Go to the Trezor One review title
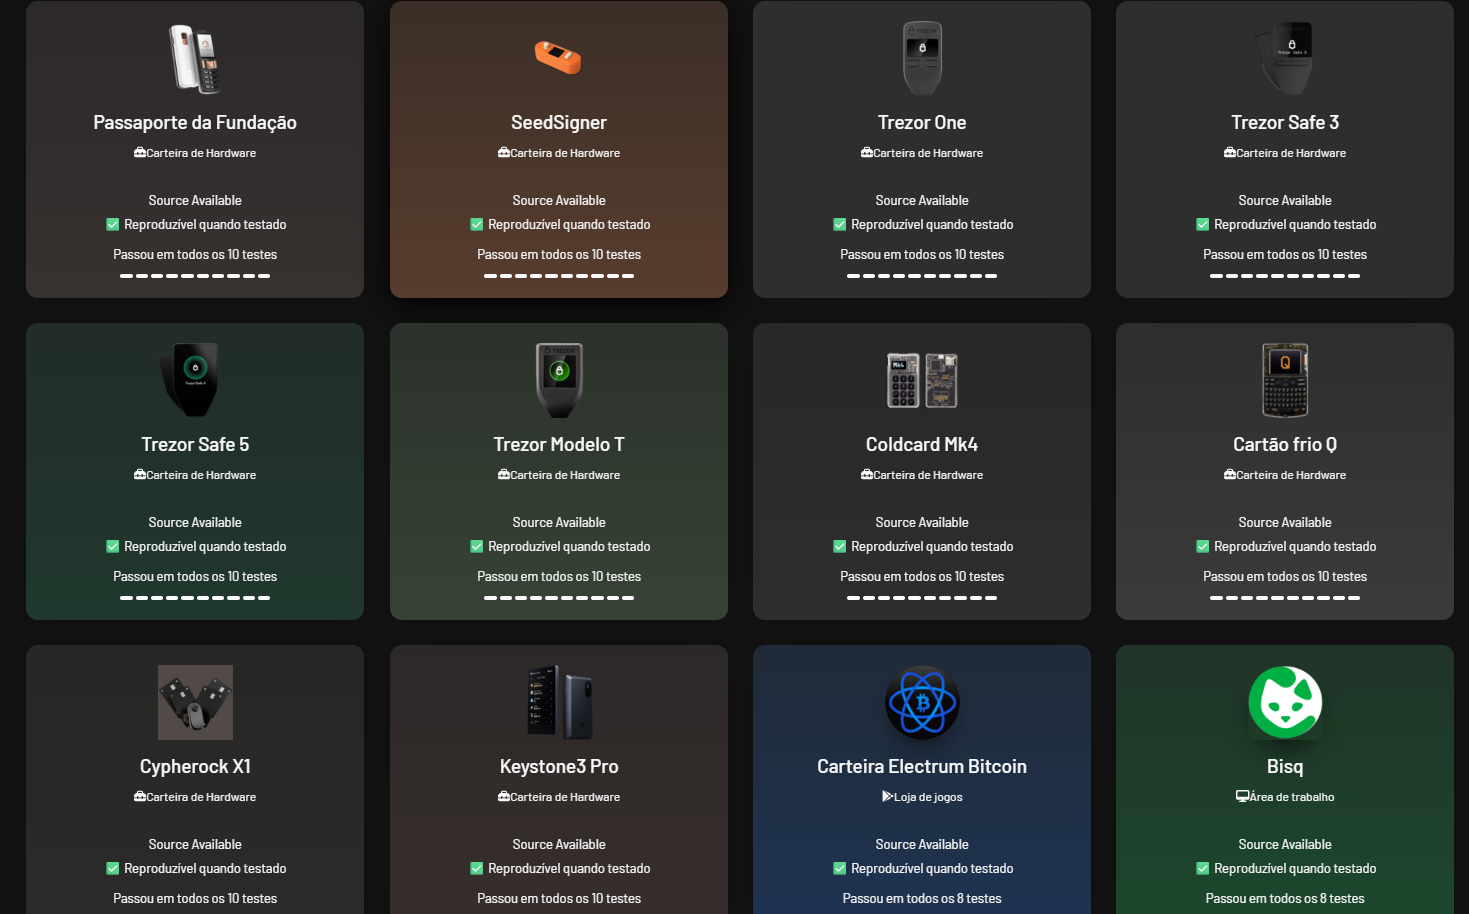The image size is (1469, 914). [x=922, y=122]
